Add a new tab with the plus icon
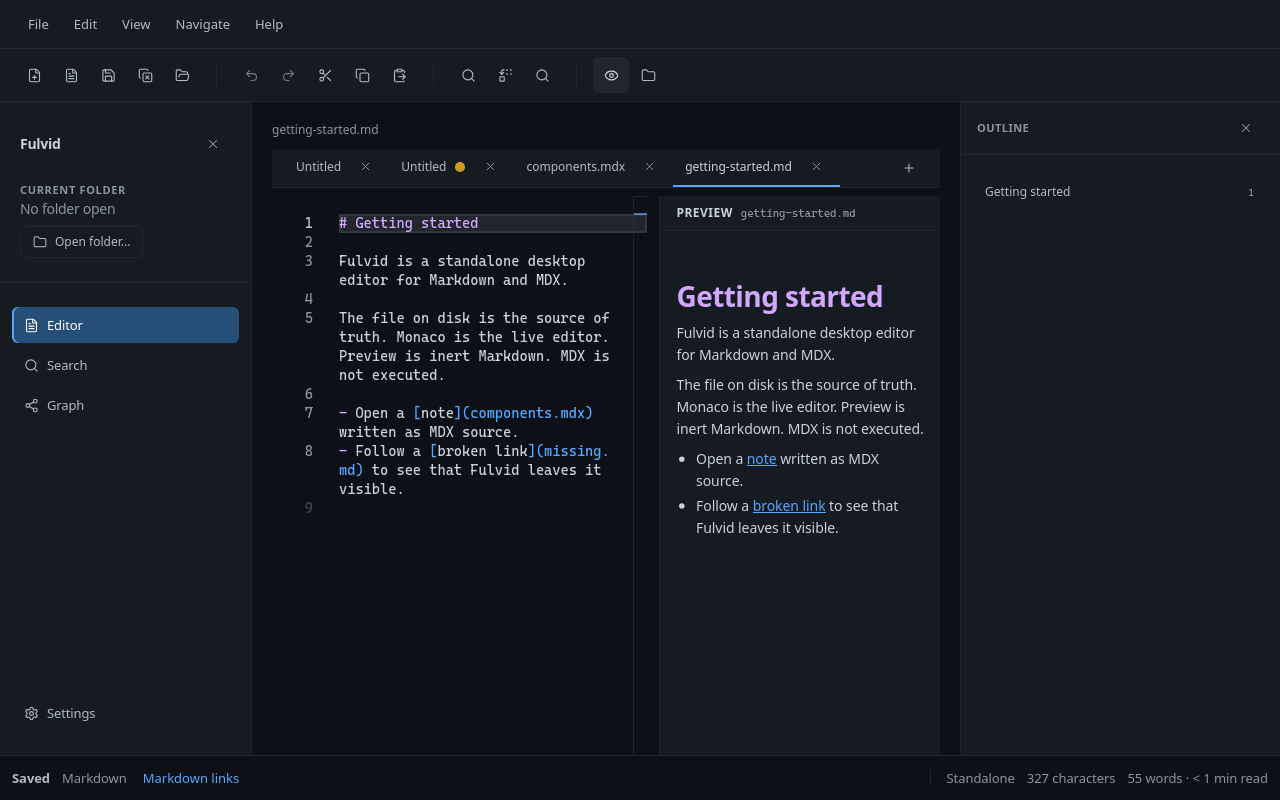1280x800 pixels. pos(909,168)
